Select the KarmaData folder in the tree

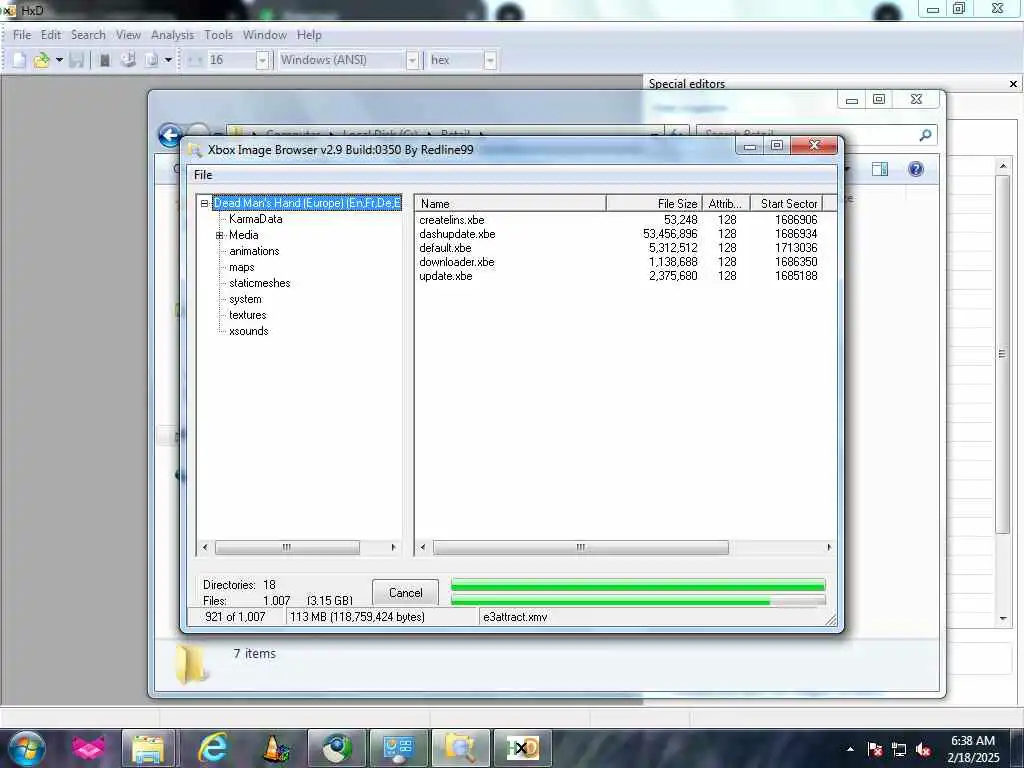(x=255, y=219)
